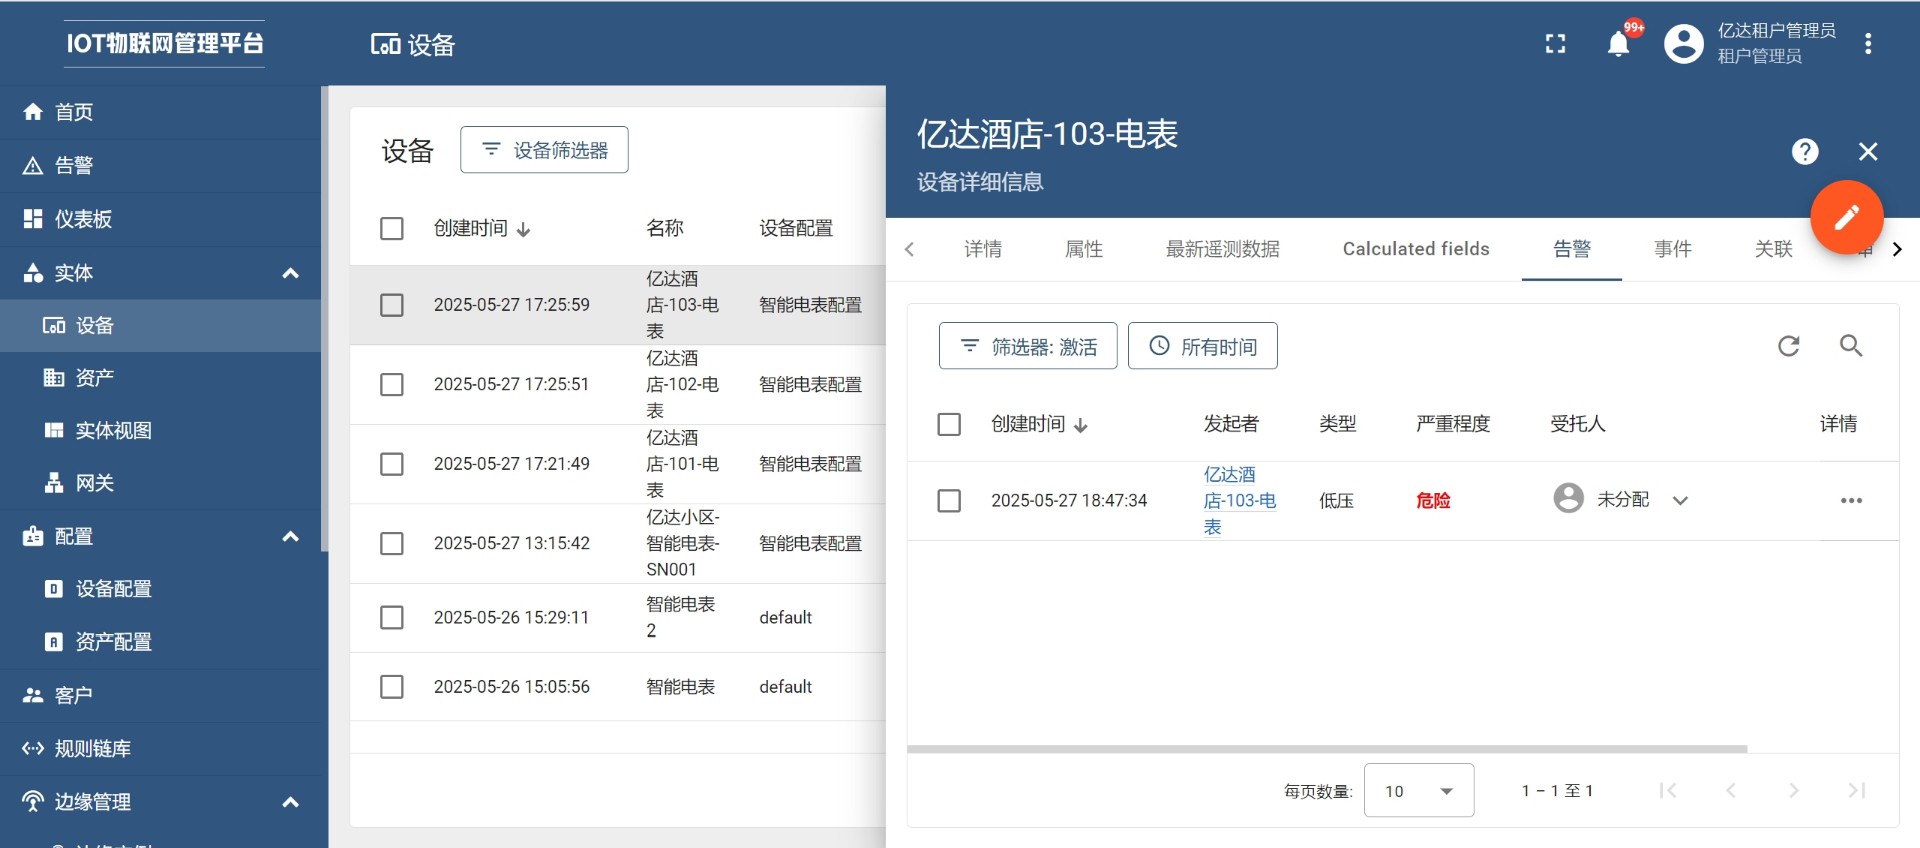Open 规则链库 in the sidebar
The image size is (1920, 848).
coord(92,749)
